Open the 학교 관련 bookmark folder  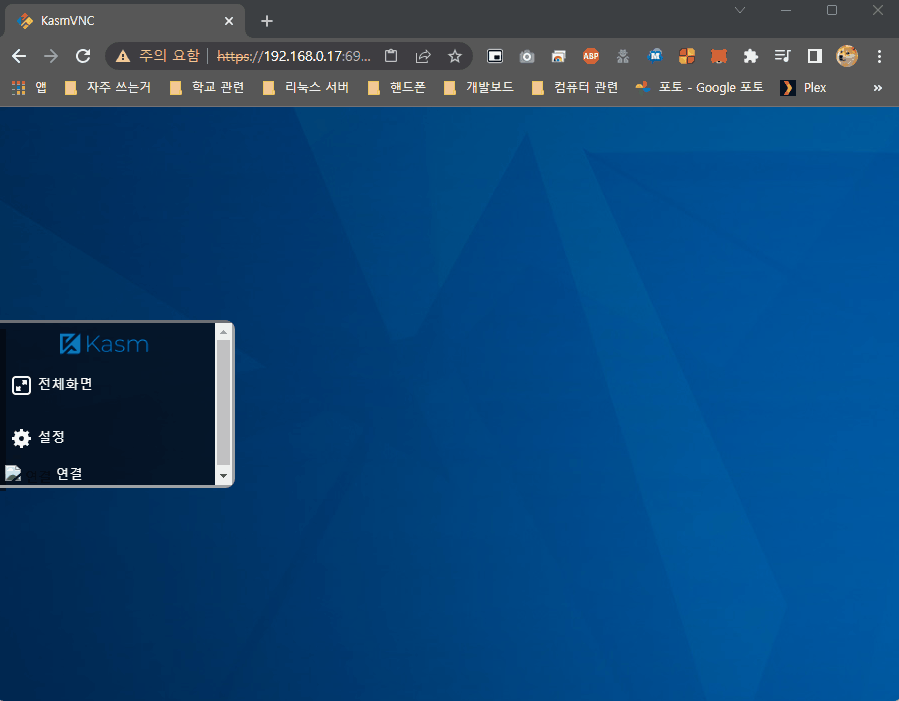pyautogui.click(x=207, y=88)
